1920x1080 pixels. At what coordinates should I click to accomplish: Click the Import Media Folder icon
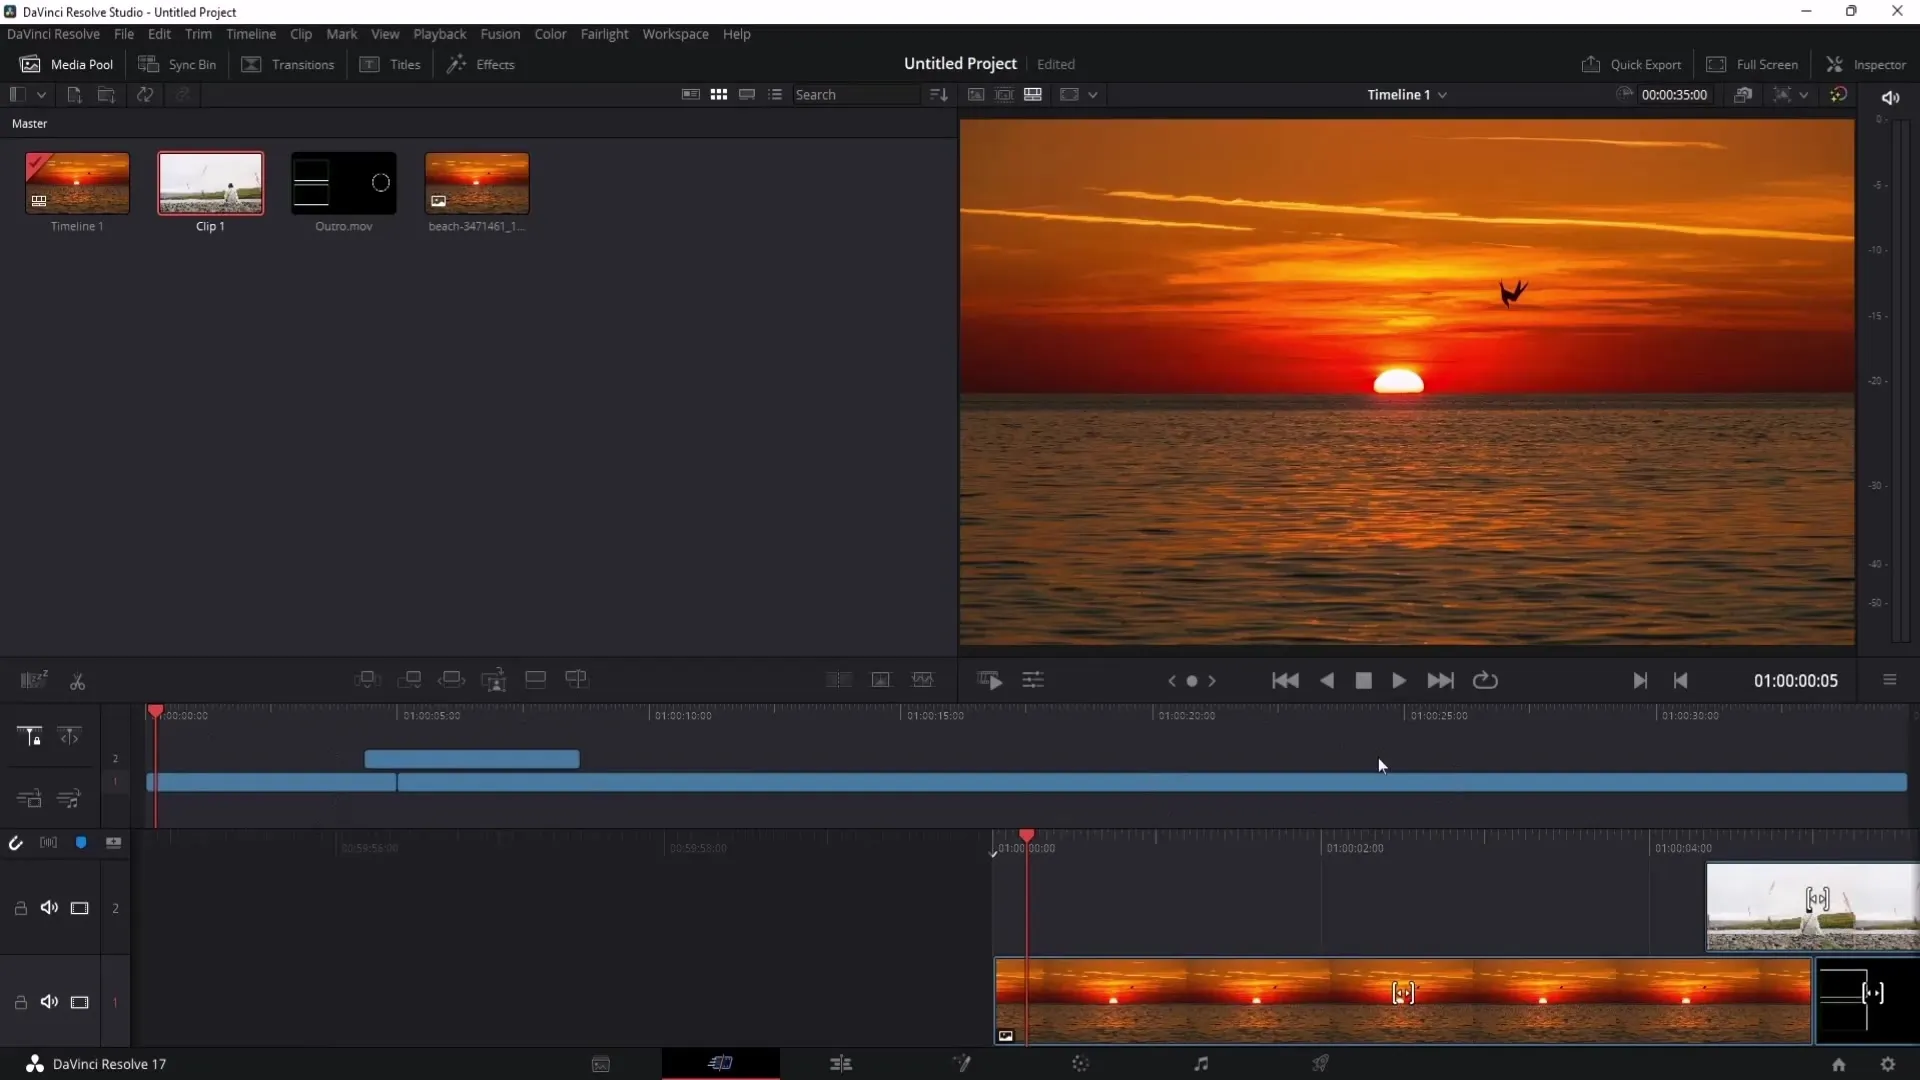[107, 94]
